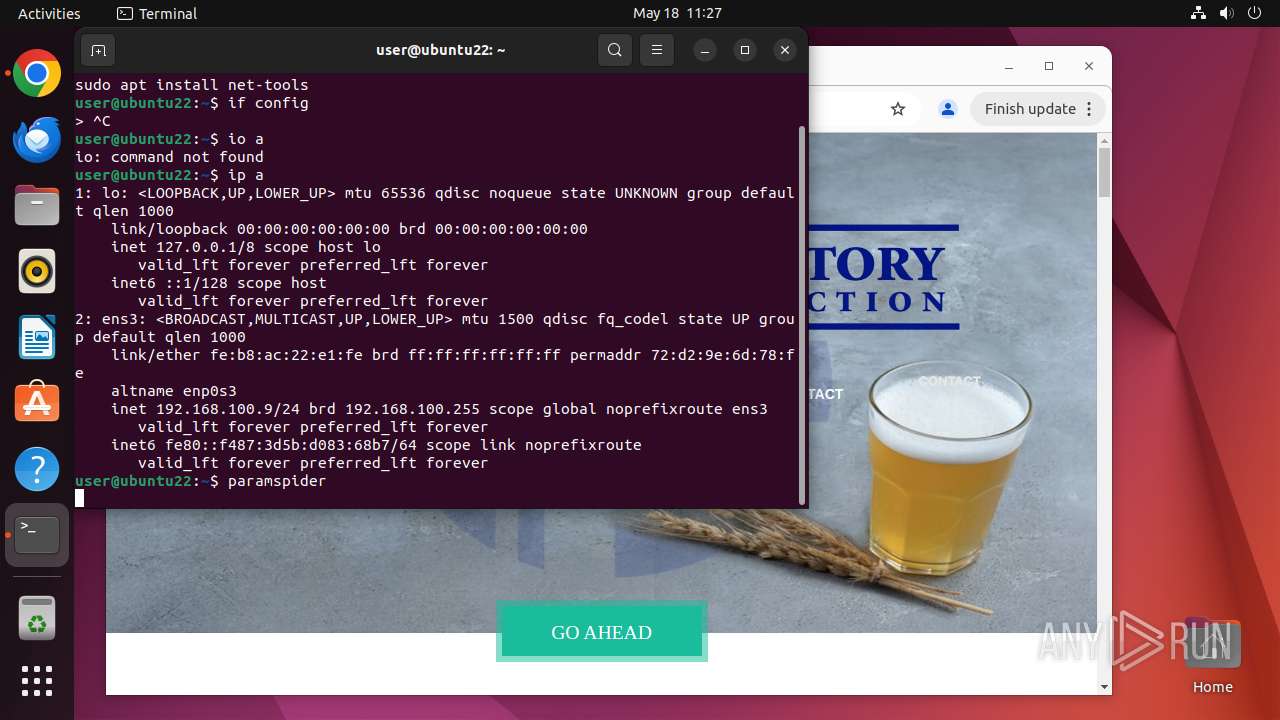This screenshot has width=1280, height=720.
Task: Click the Chrome page vertical scrollbar thumb
Action: (x=1104, y=172)
